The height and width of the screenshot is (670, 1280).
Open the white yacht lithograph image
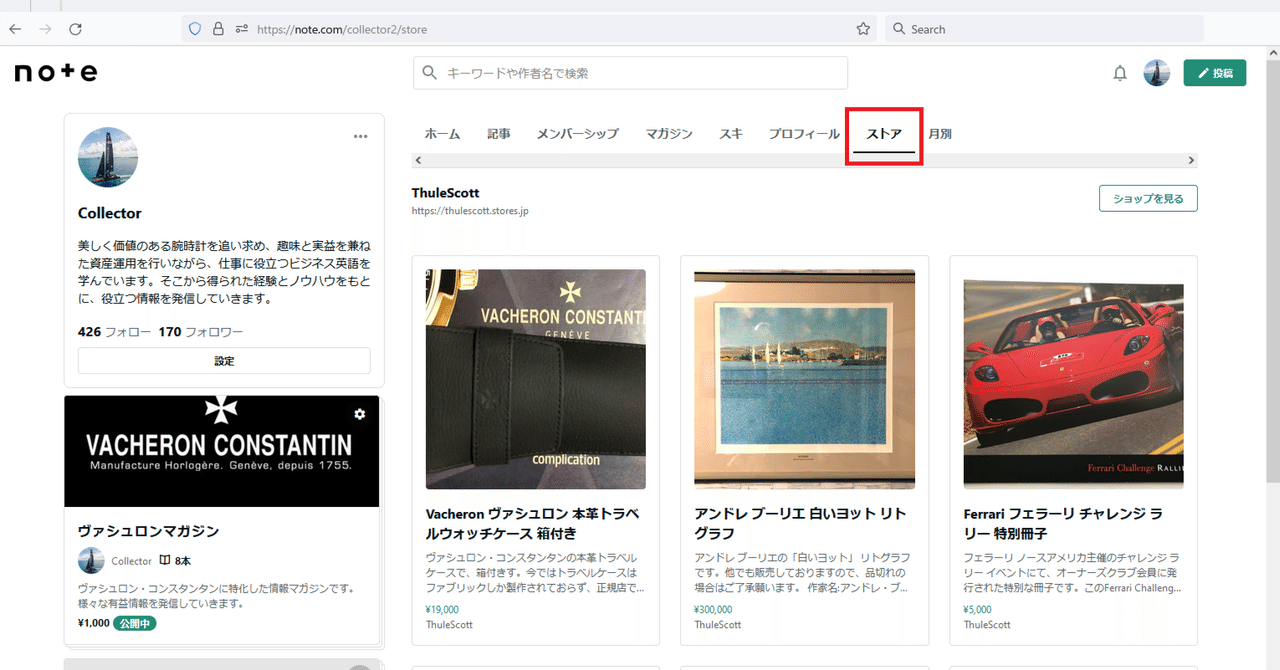pyautogui.click(x=805, y=379)
